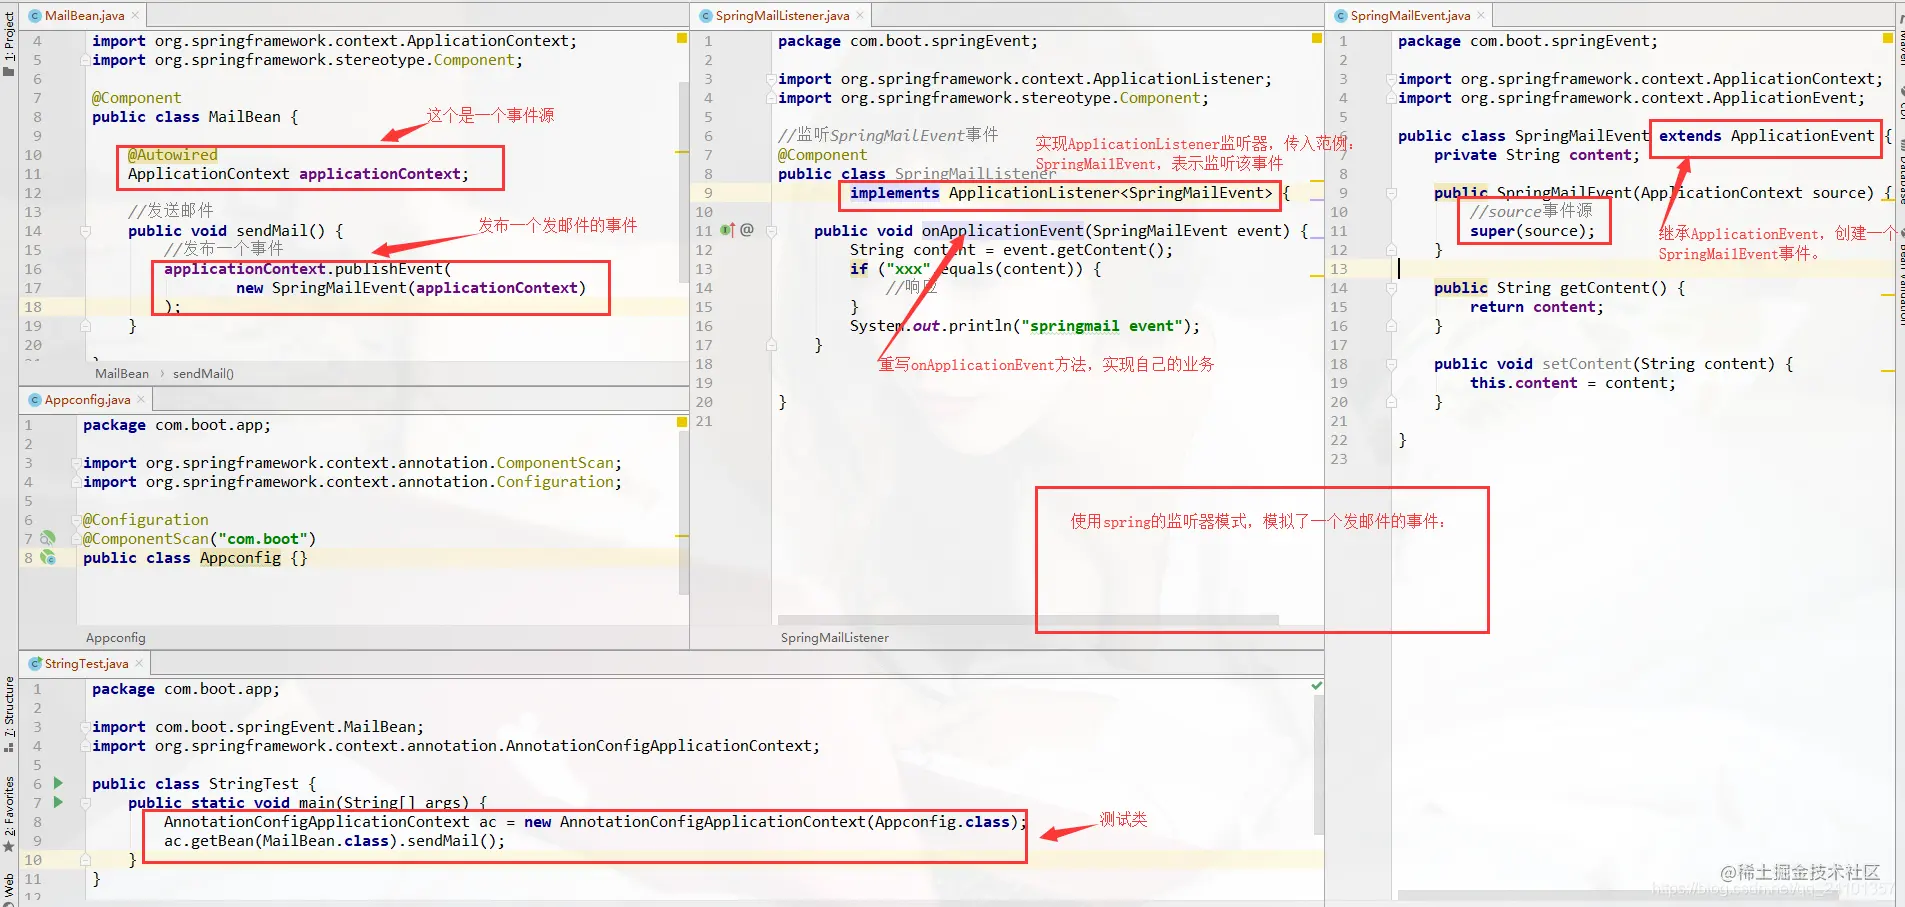Click the Appconfig breadcrumb
This screenshot has height=907, width=1905.
116,637
